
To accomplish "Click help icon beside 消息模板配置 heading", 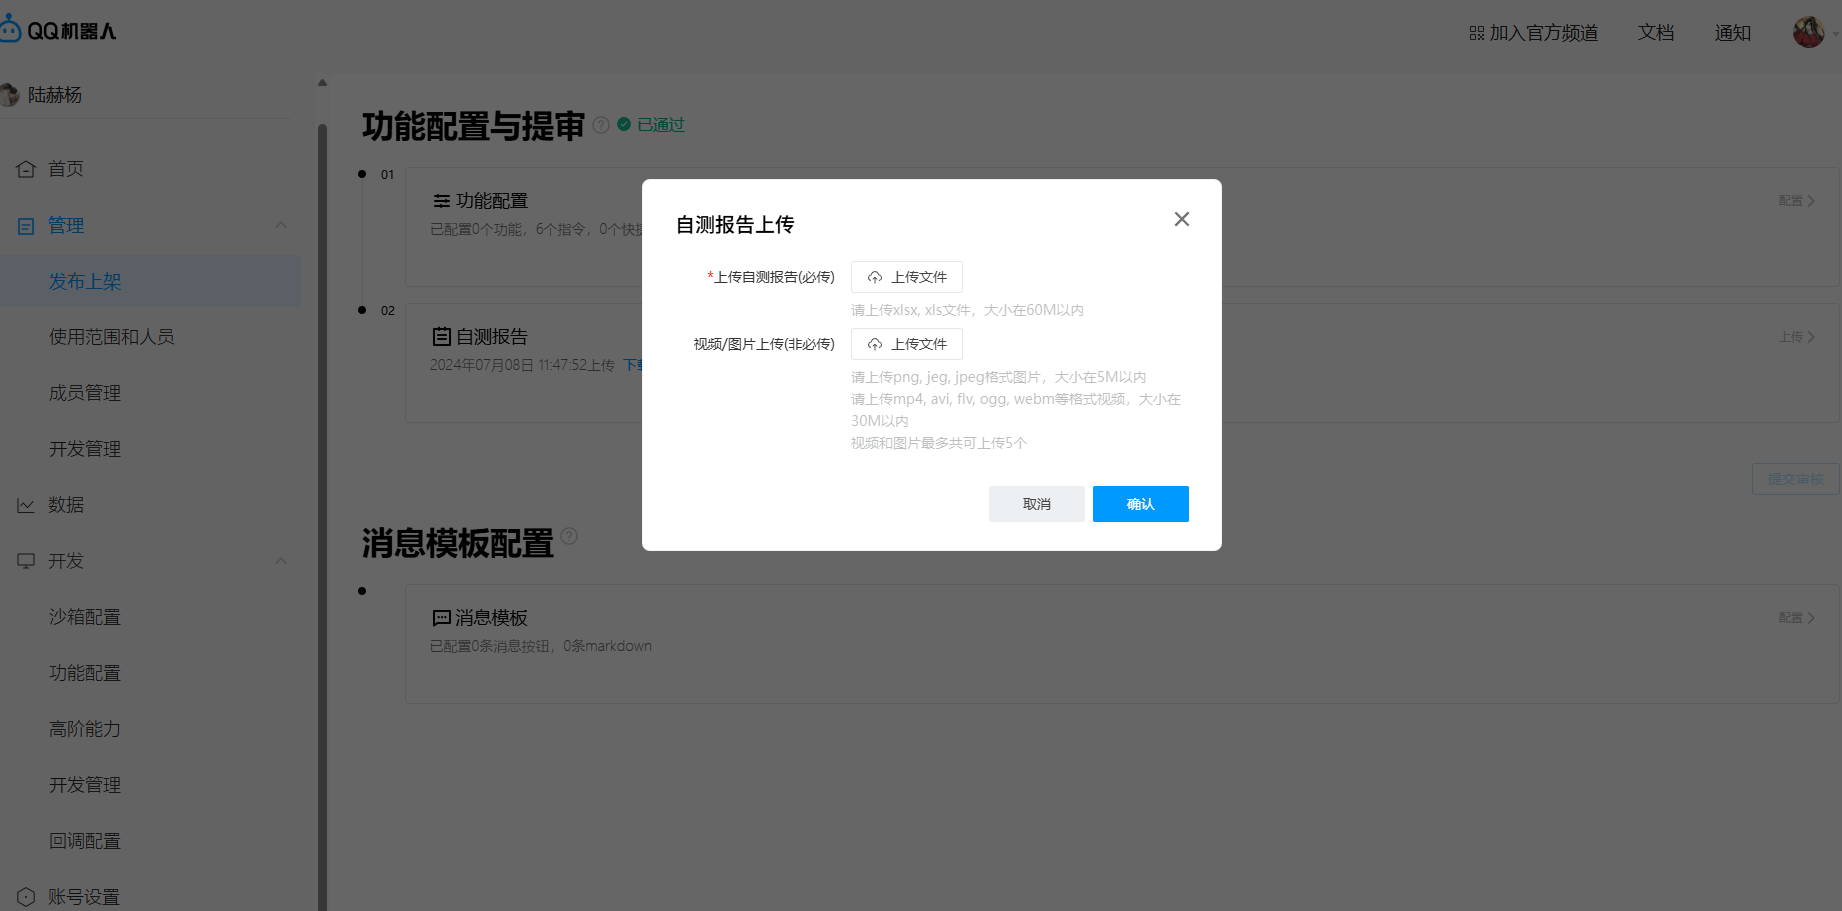I will point(569,536).
